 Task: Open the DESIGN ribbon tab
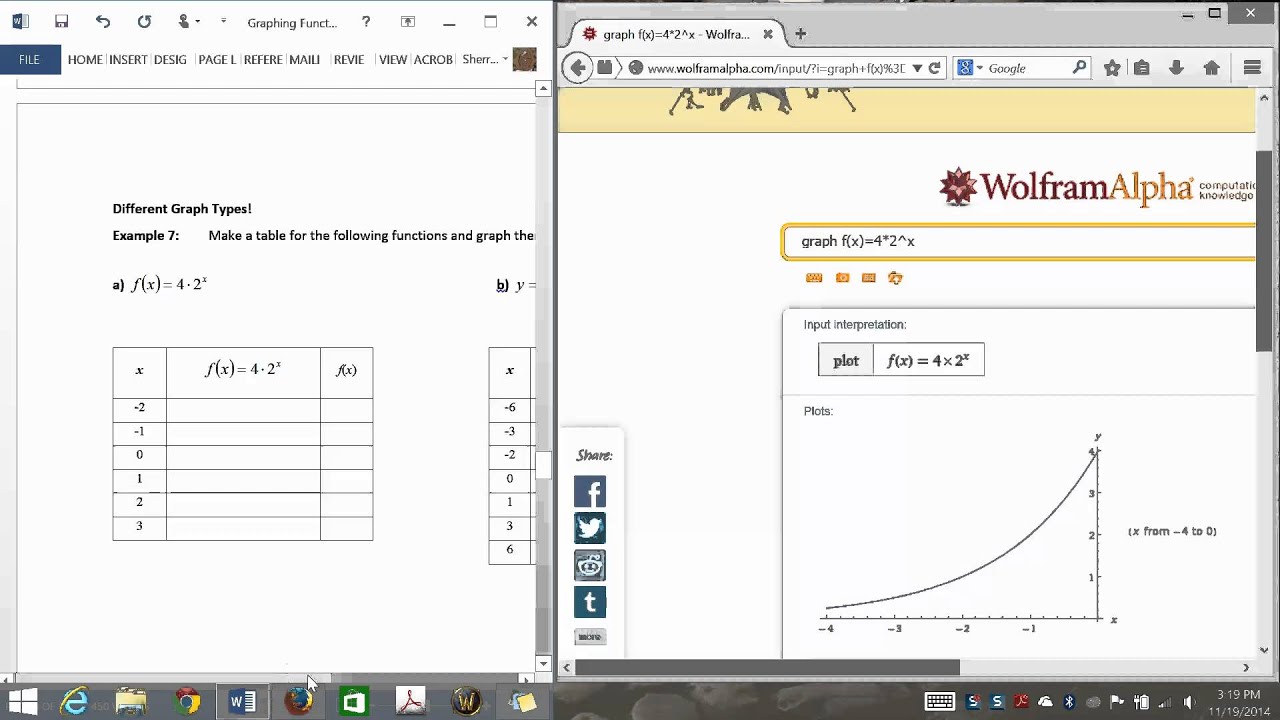pos(170,60)
